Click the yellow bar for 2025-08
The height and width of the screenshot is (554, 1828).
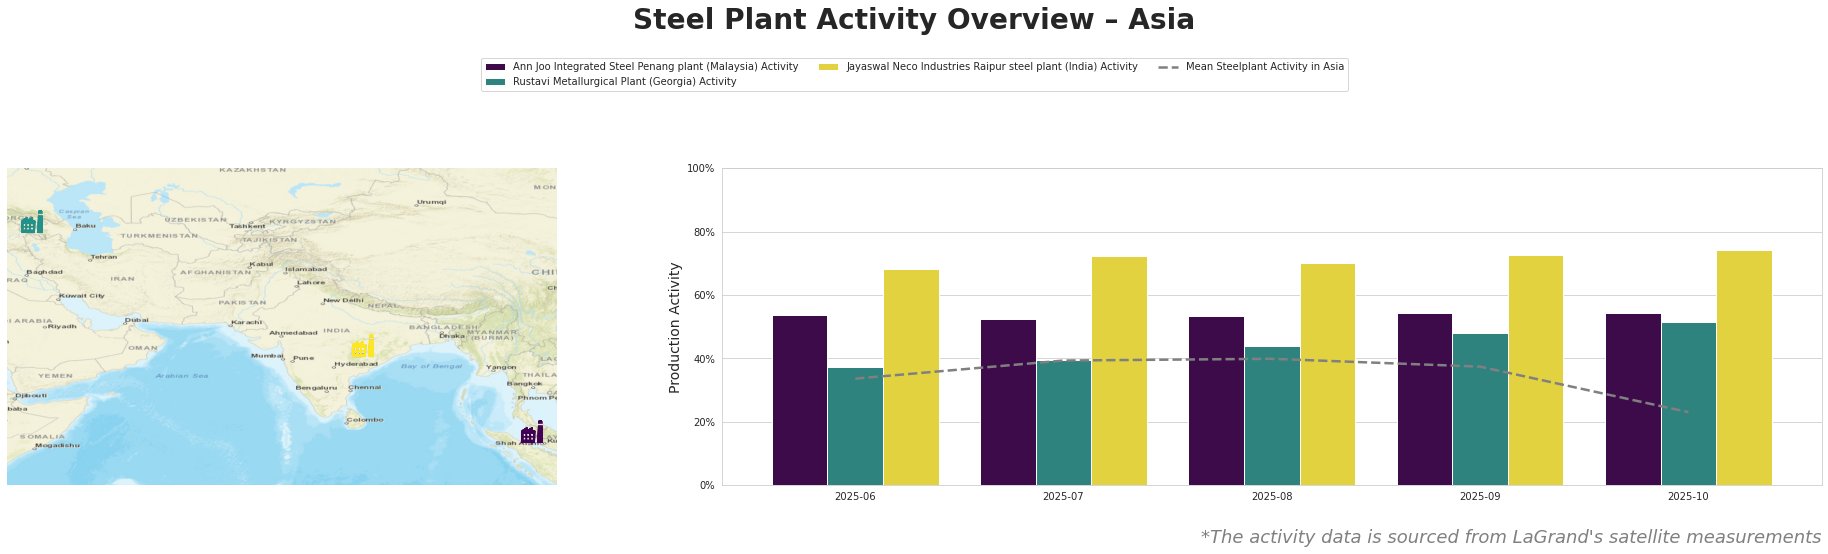pyautogui.click(x=1328, y=375)
